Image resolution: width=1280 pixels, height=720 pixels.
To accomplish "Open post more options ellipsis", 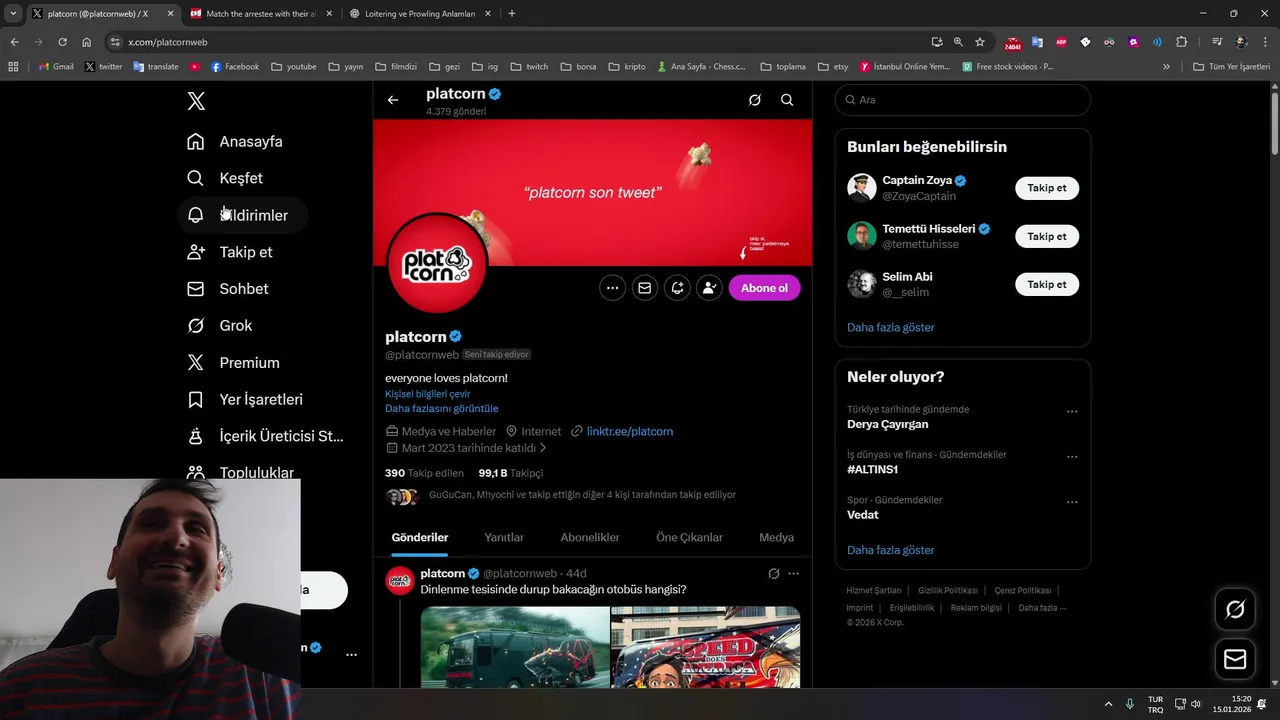I will pos(793,574).
